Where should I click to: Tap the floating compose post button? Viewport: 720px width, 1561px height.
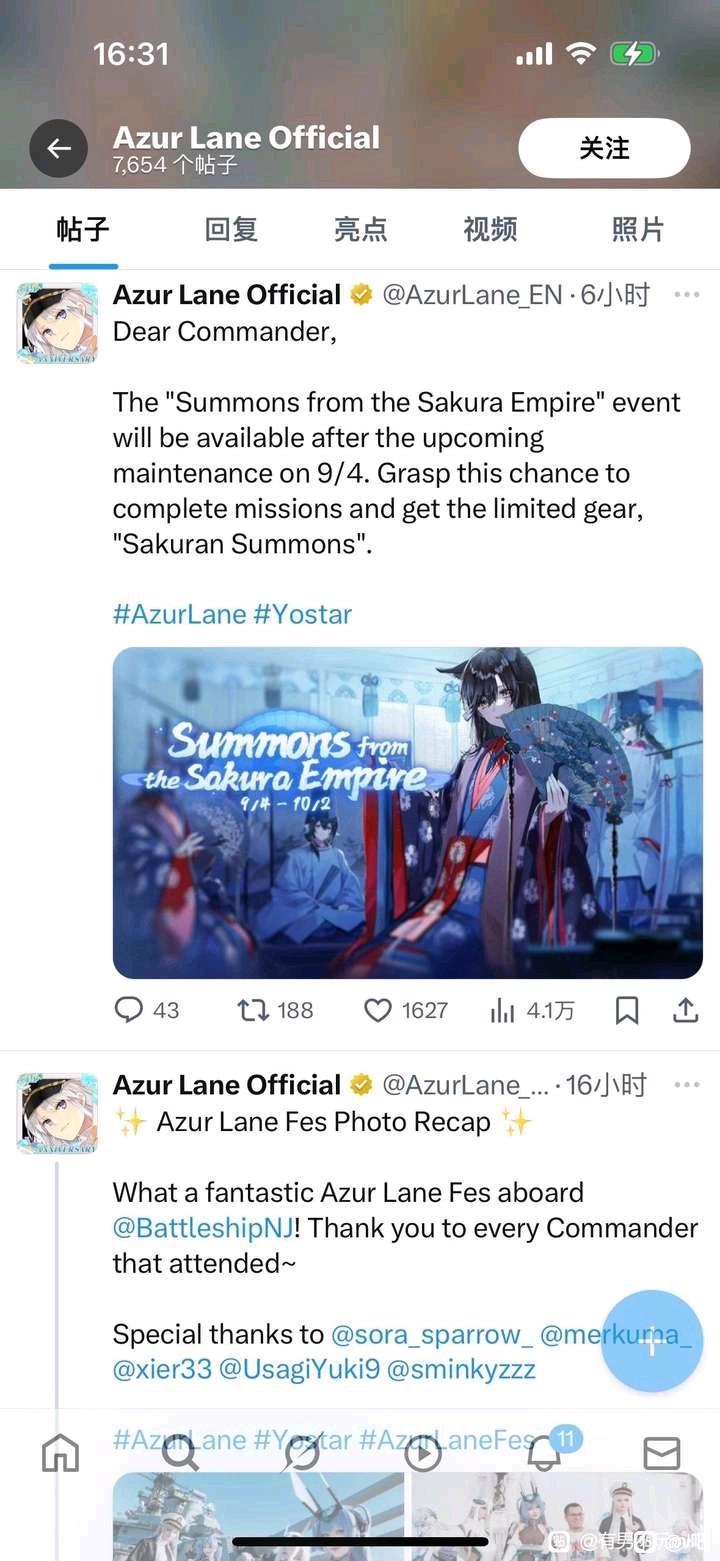click(652, 1341)
